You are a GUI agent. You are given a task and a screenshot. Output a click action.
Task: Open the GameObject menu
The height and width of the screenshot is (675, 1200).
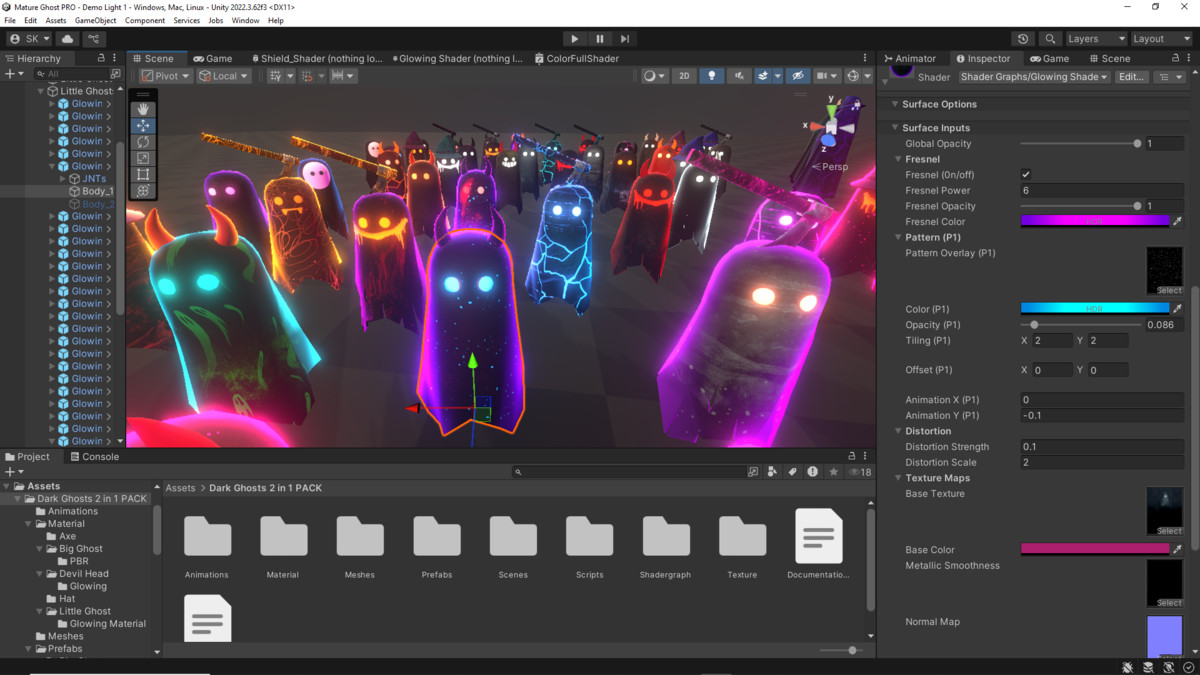[95, 20]
